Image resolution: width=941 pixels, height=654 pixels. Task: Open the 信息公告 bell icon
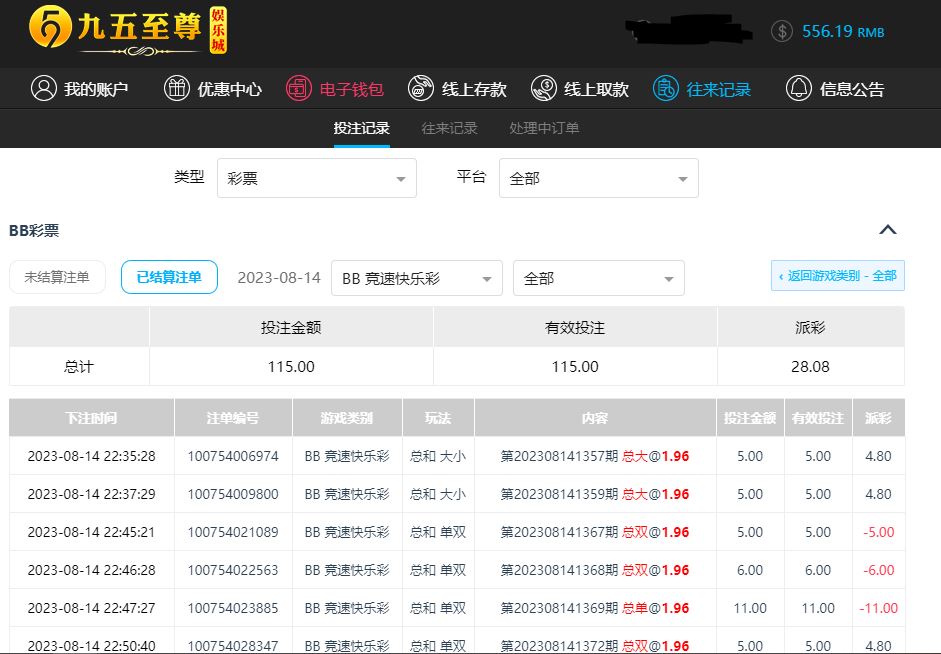point(798,89)
